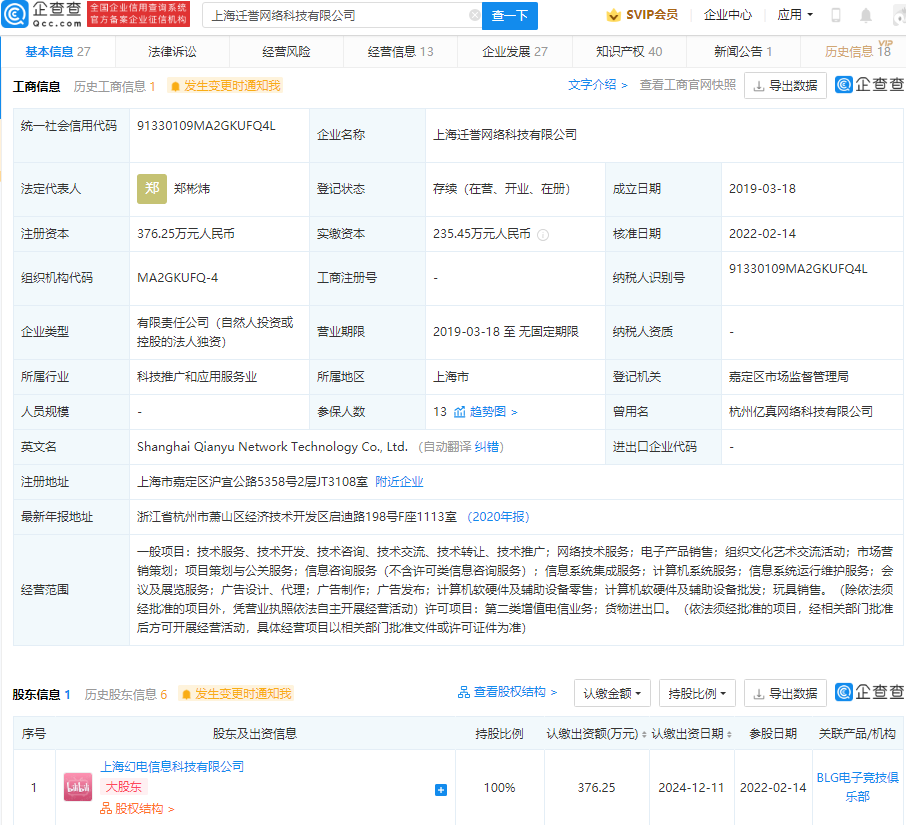Expand the 持股比例 dropdown filter
Viewport: 906px width, 825px height.
click(x=697, y=693)
